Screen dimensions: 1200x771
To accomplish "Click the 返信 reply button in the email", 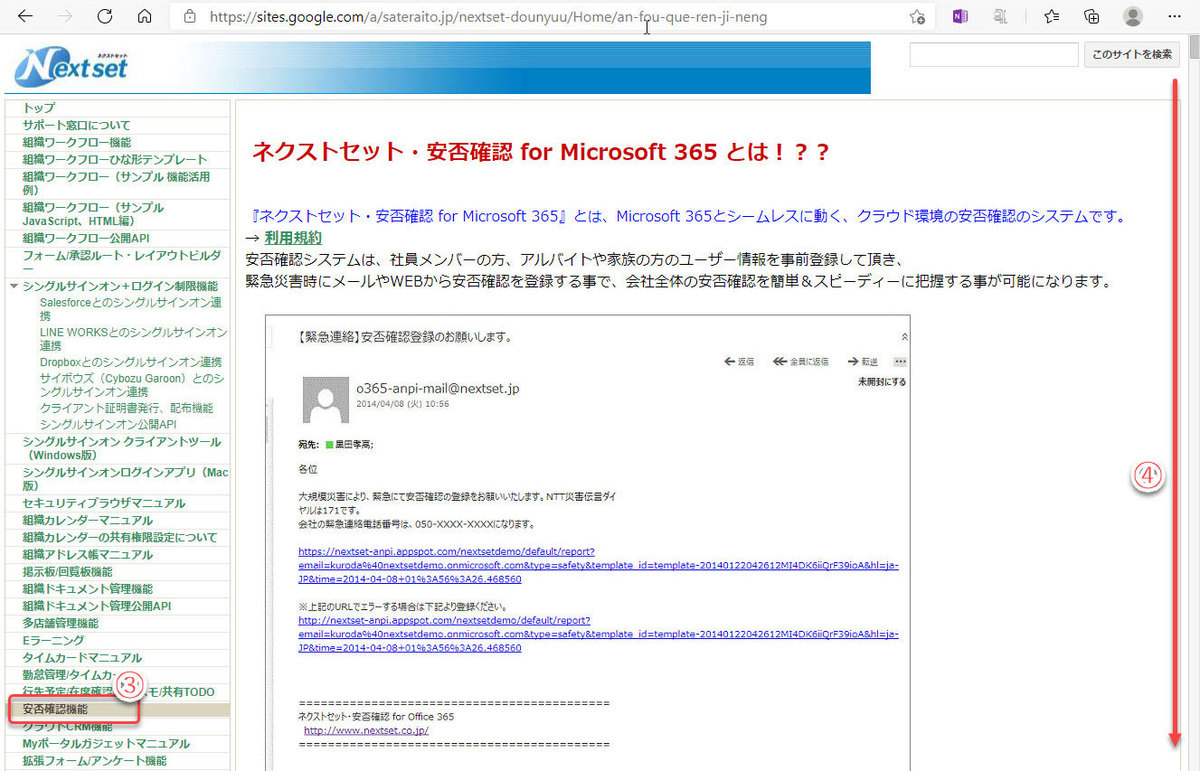I will [738, 361].
